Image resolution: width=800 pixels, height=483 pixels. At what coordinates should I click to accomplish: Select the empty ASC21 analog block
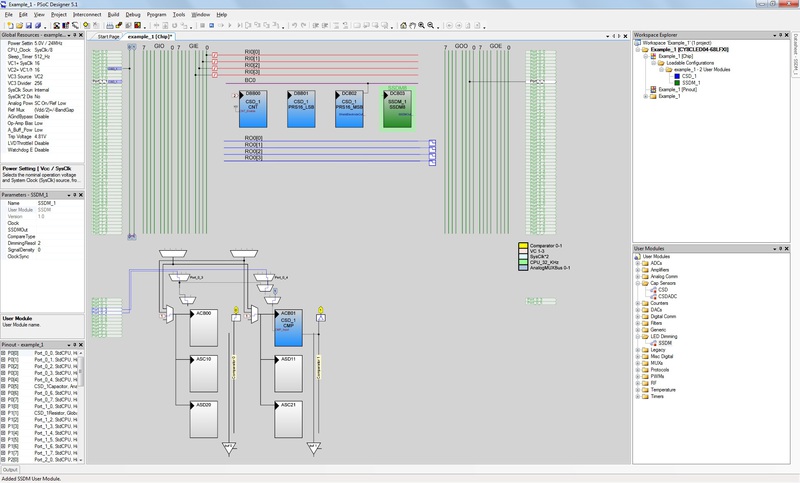pyautogui.click(x=288, y=419)
